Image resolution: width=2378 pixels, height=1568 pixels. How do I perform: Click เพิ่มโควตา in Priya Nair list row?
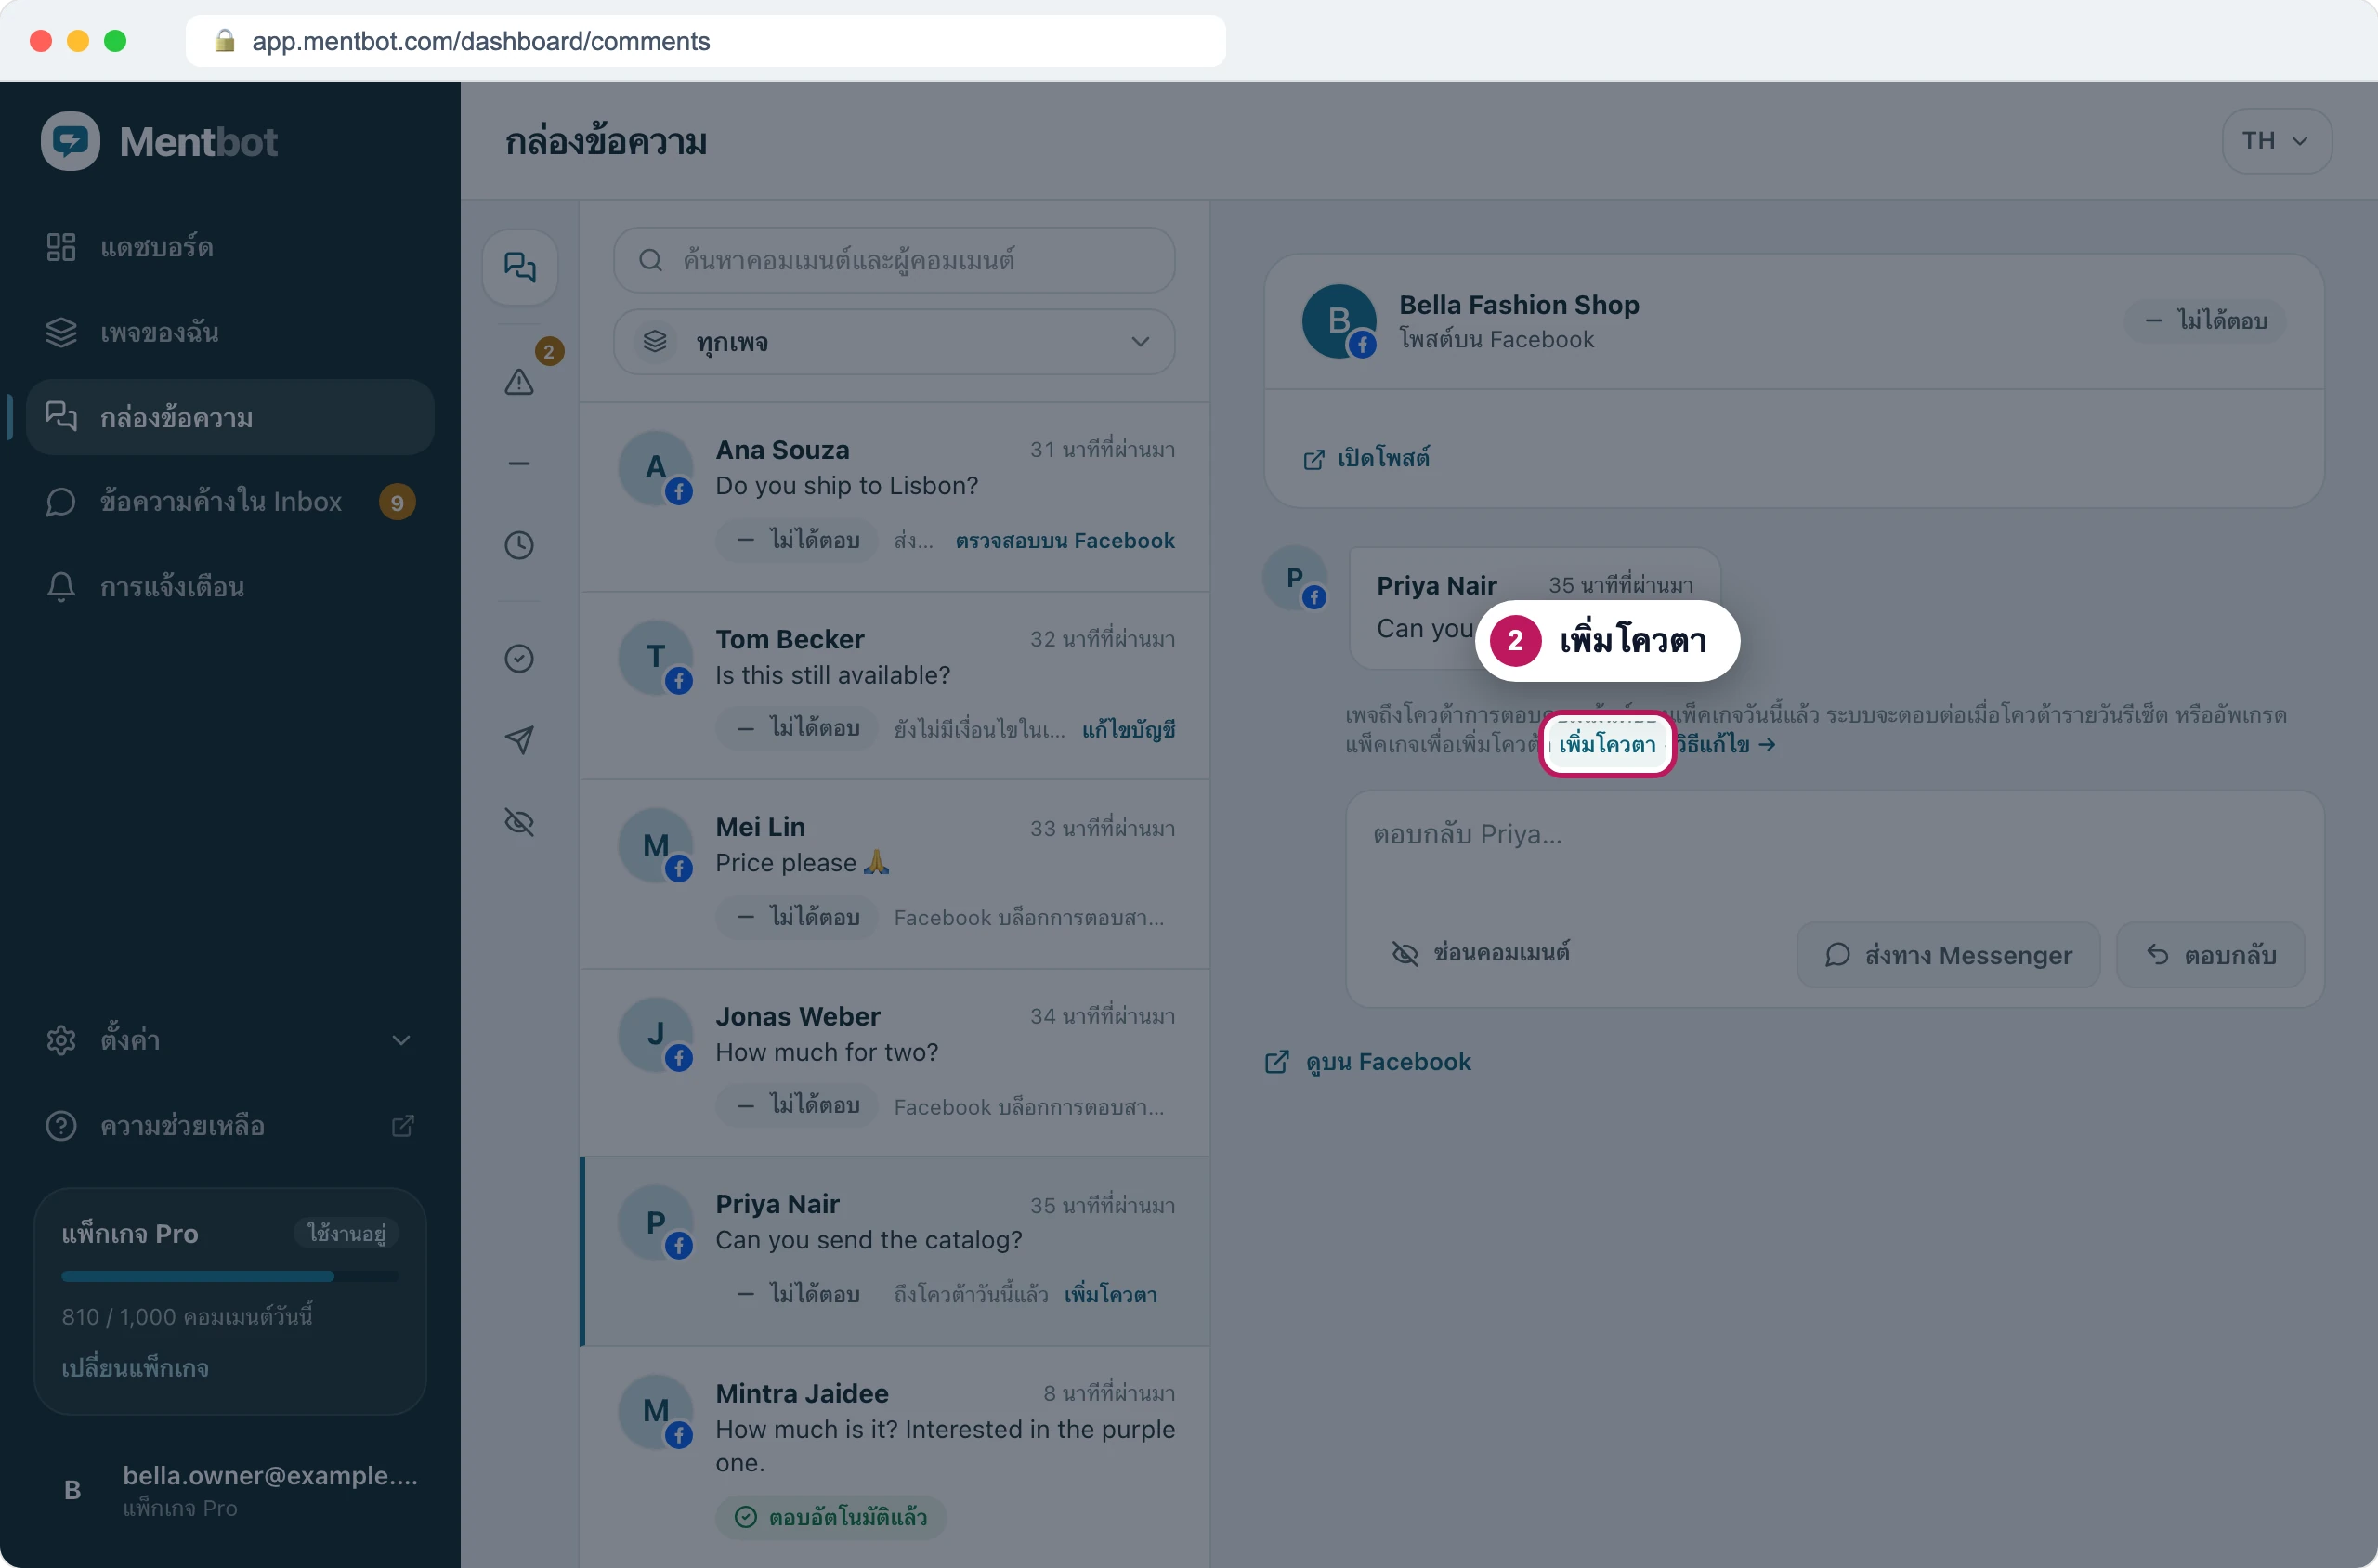point(1110,1295)
